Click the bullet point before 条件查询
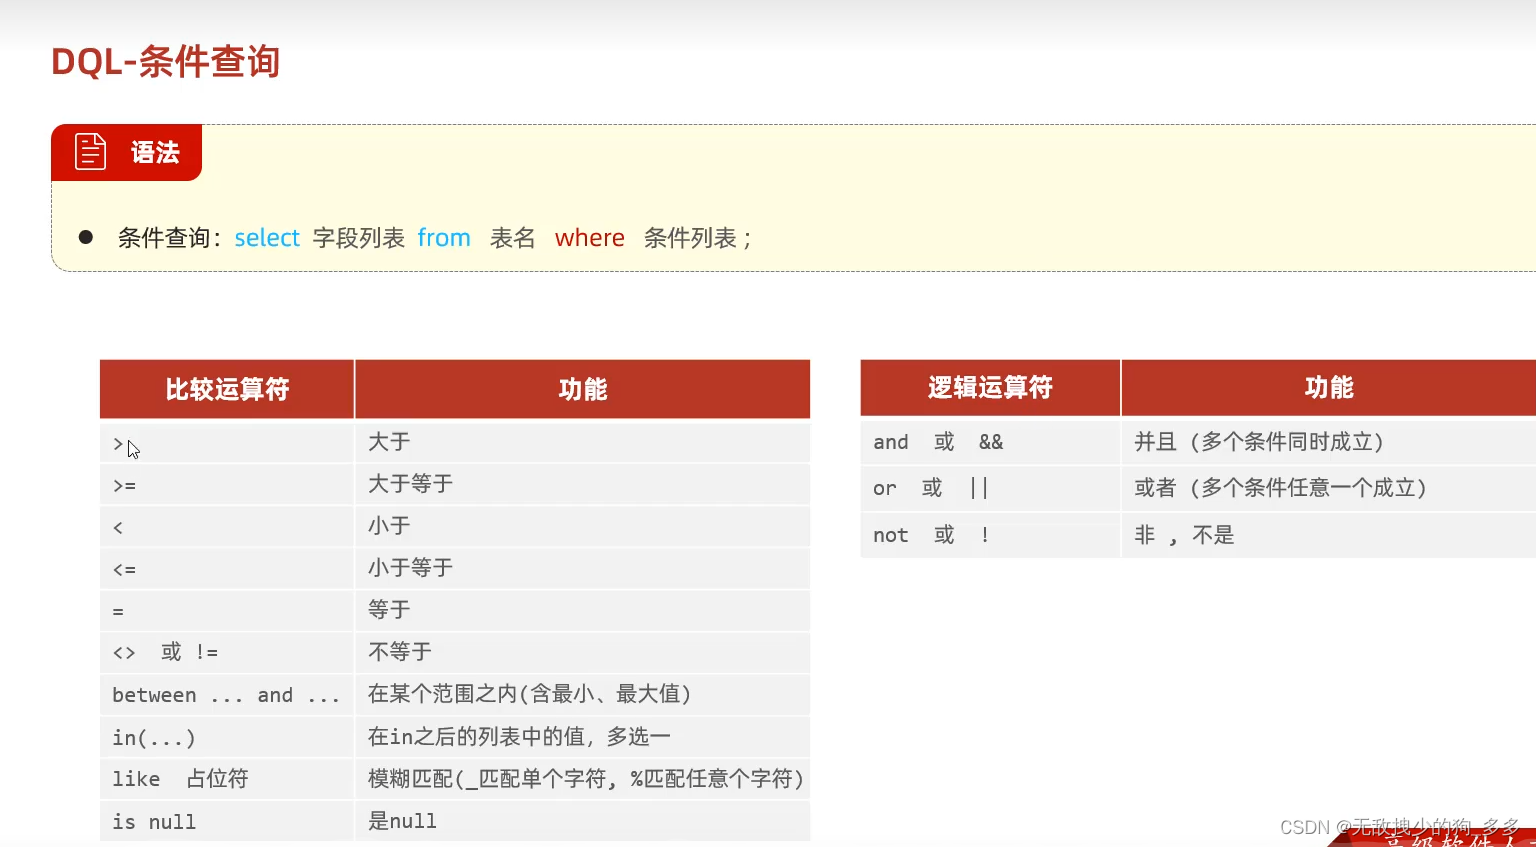 pyautogui.click(x=86, y=236)
